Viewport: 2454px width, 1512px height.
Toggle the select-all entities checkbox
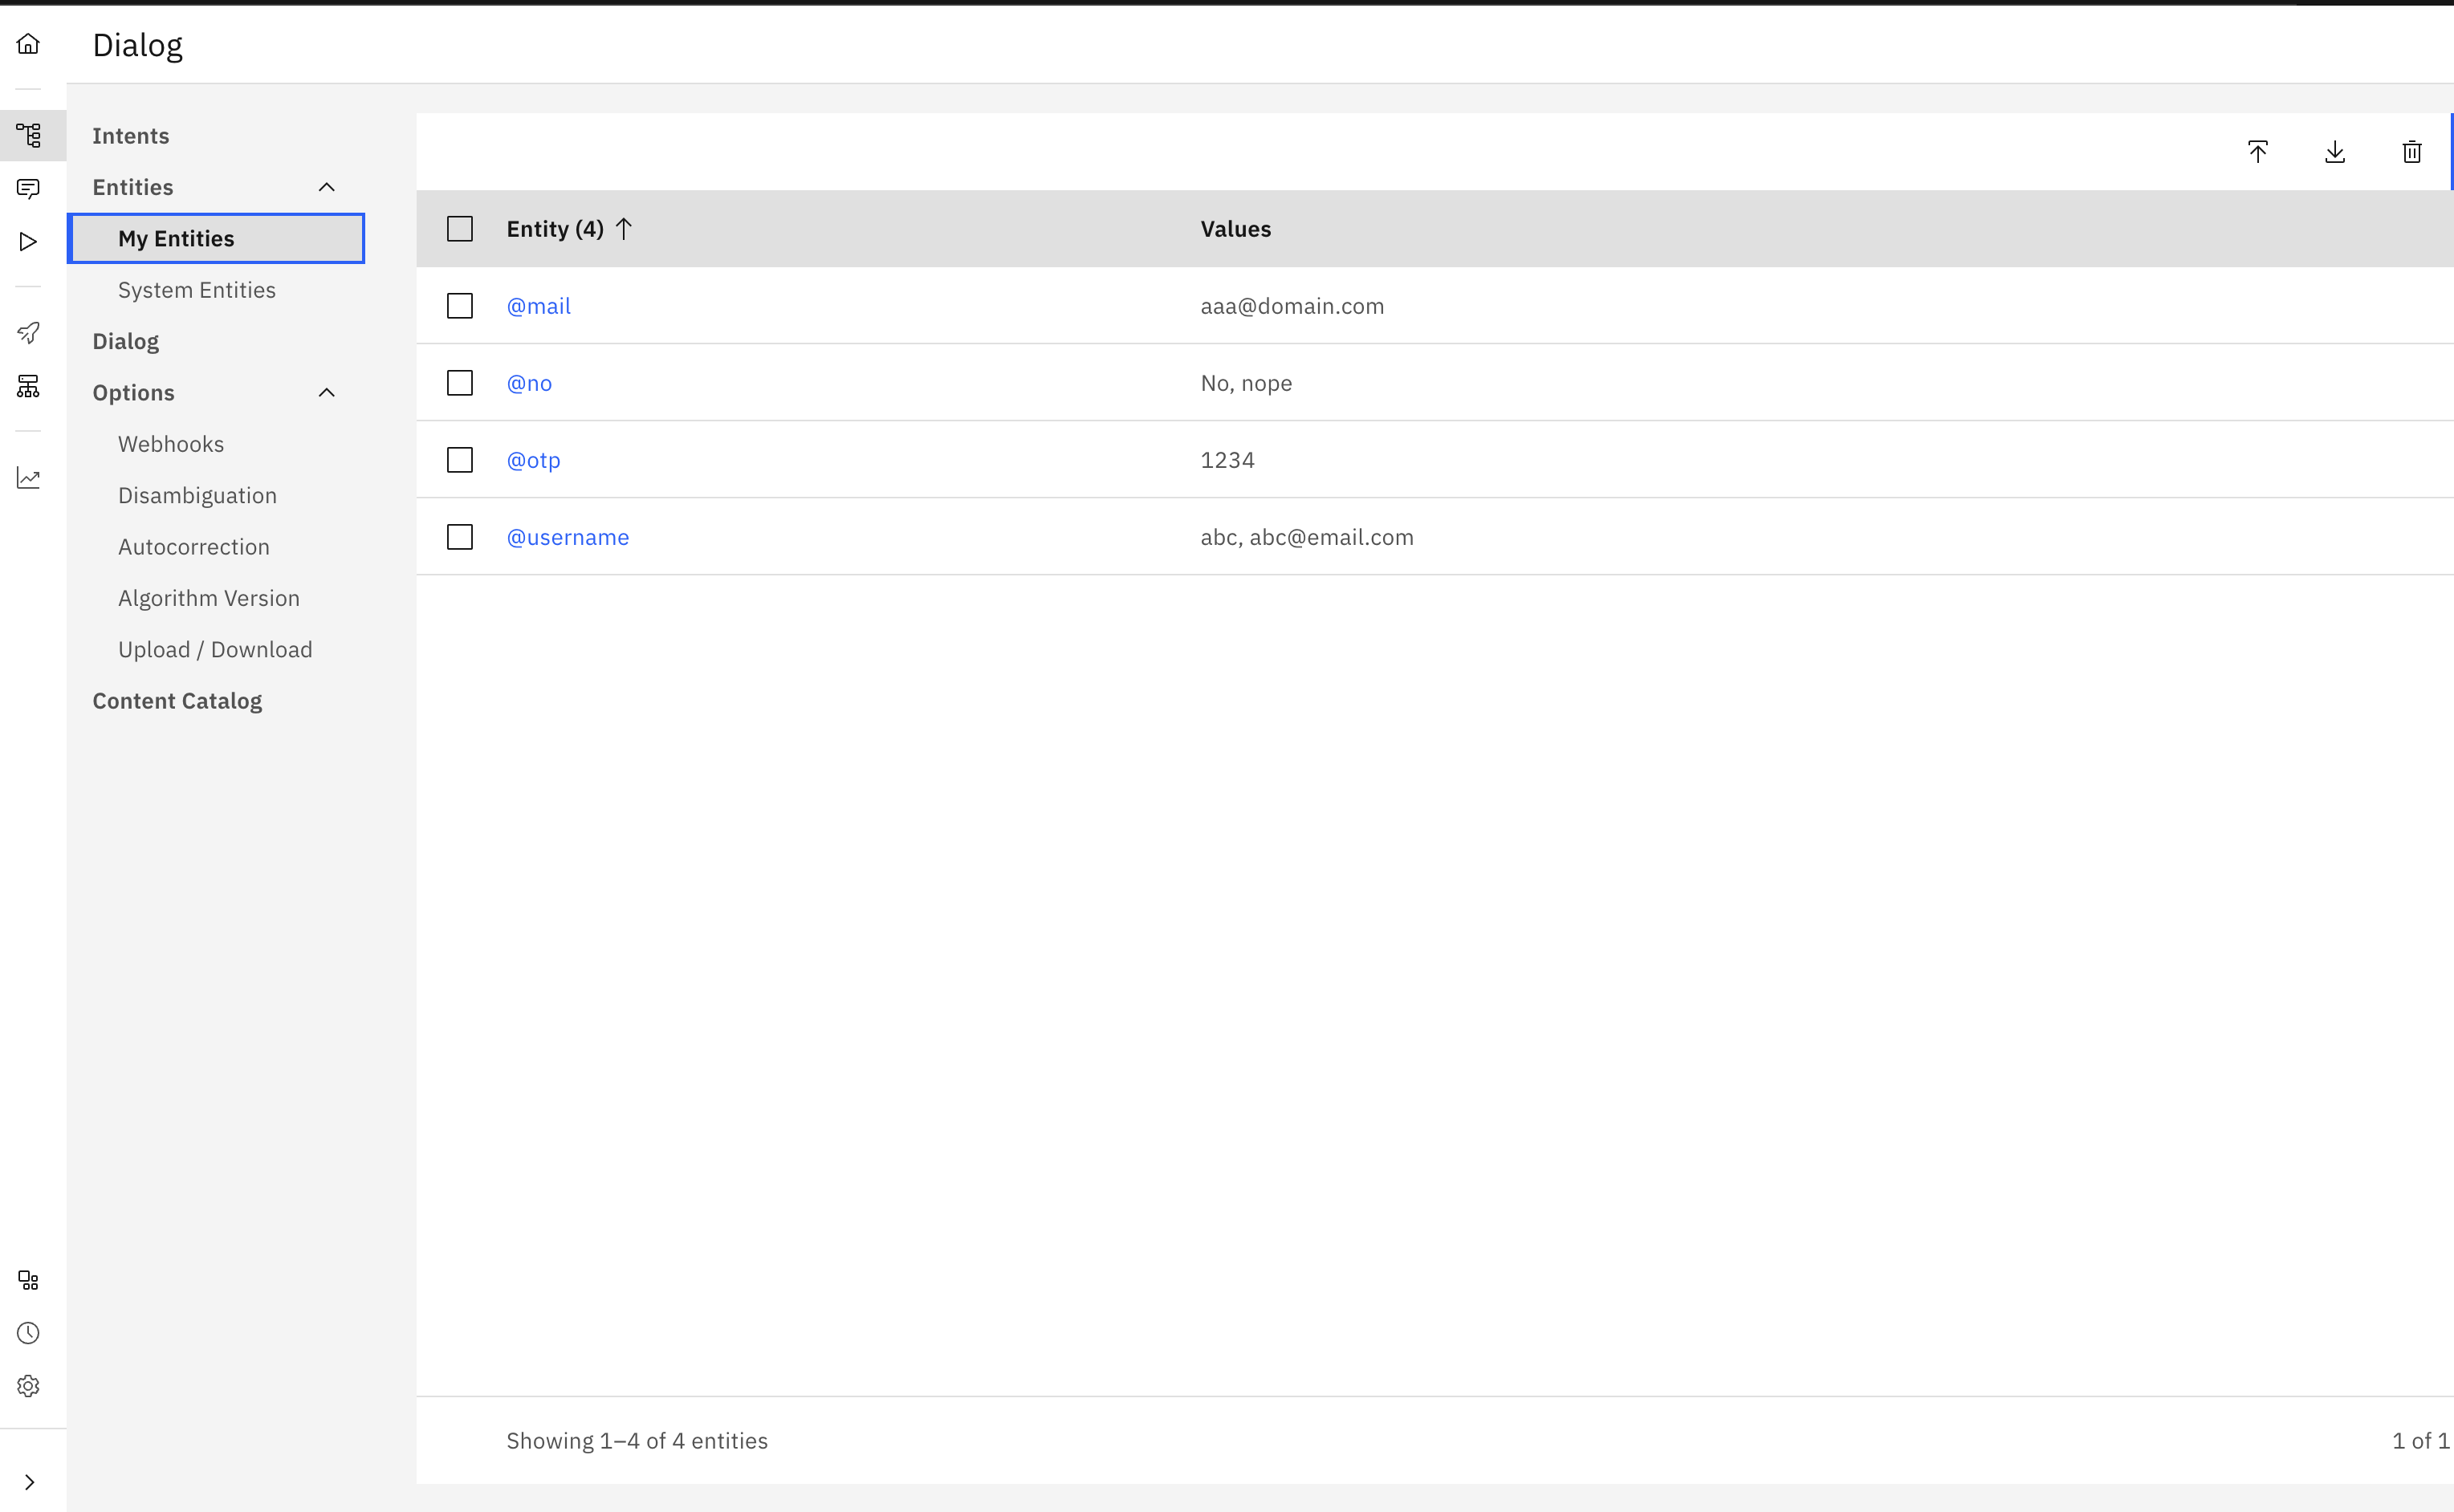tap(460, 229)
